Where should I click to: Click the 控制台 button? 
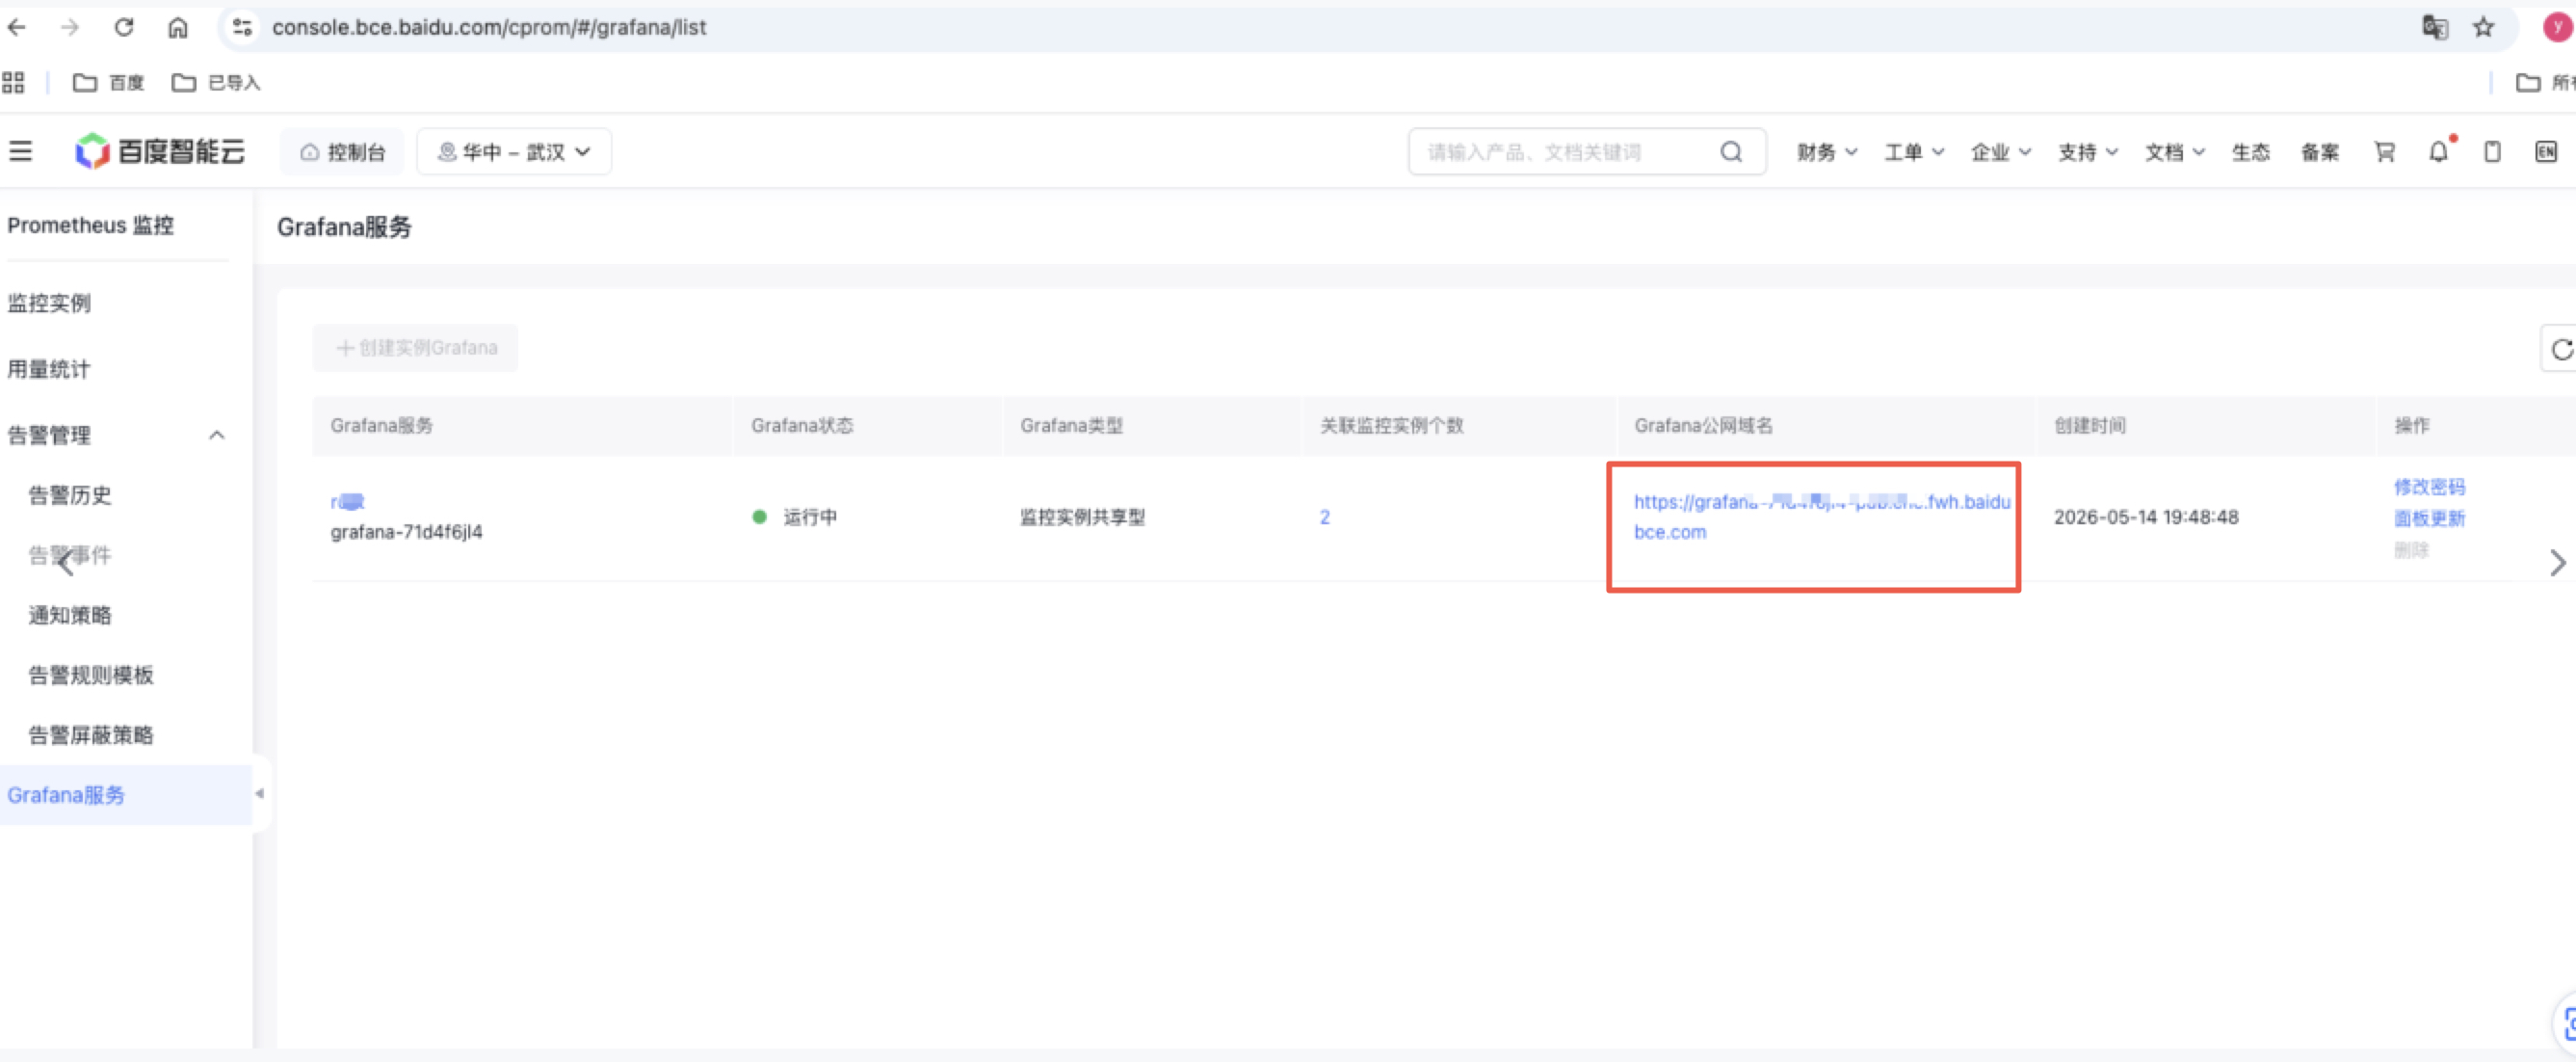click(342, 152)
